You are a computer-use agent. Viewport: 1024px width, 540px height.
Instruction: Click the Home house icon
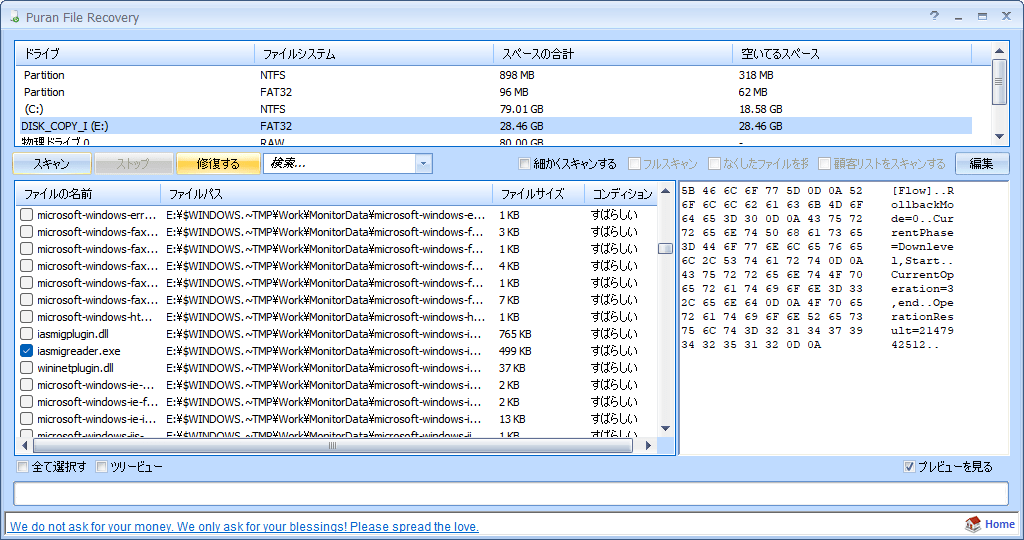pyautogui.click(x=972, y=525)
